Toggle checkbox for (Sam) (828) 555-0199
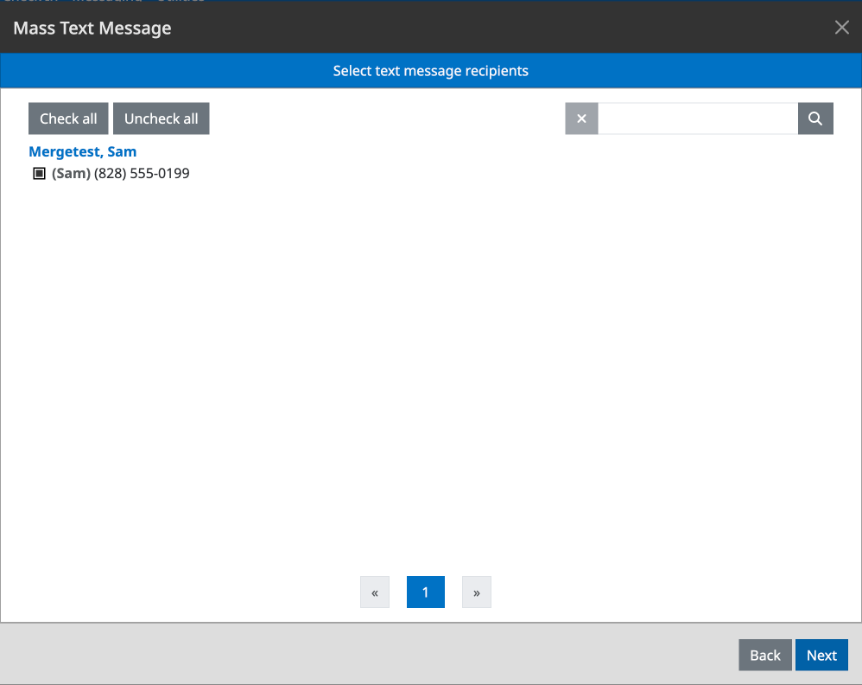The width and height of the screenshot is (862, 685). (39, 174)
